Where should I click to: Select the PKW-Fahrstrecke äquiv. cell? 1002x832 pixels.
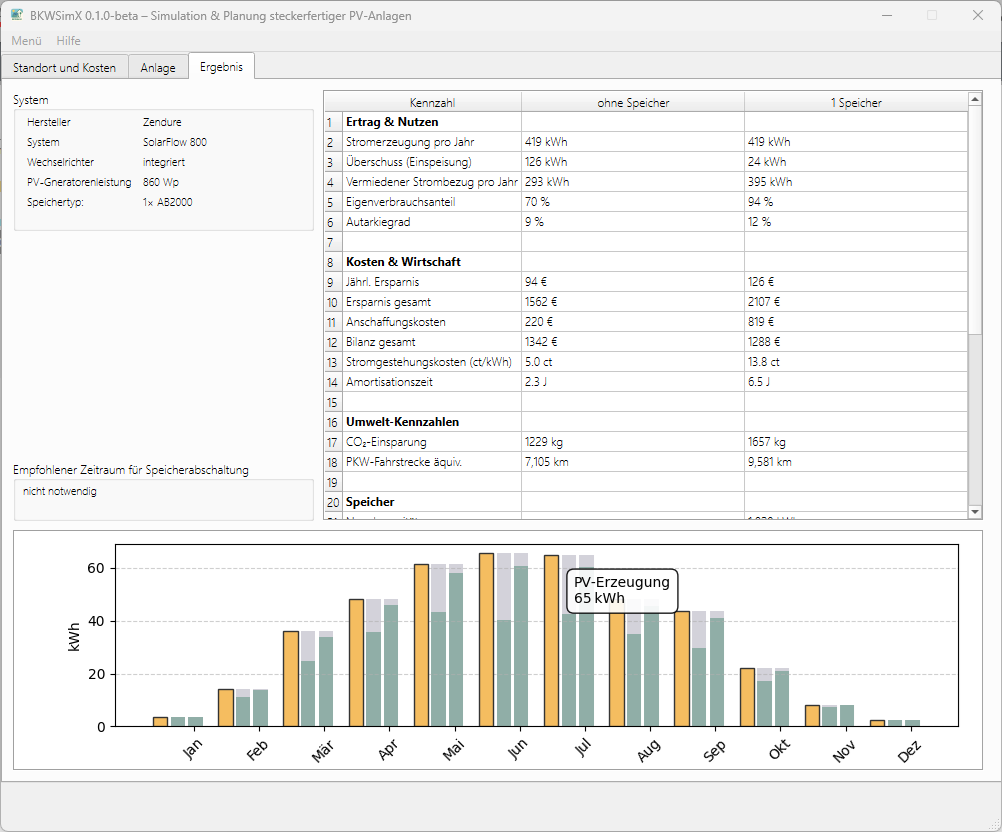tap(432, 462)
